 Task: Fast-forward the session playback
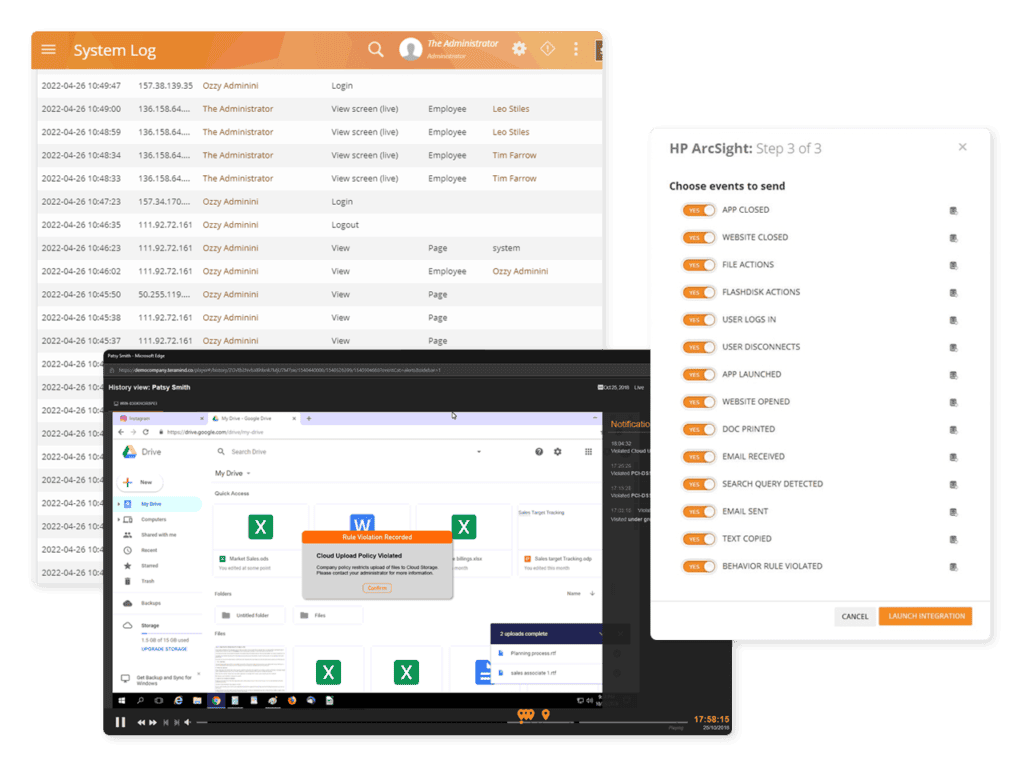[x=153, y=722]
